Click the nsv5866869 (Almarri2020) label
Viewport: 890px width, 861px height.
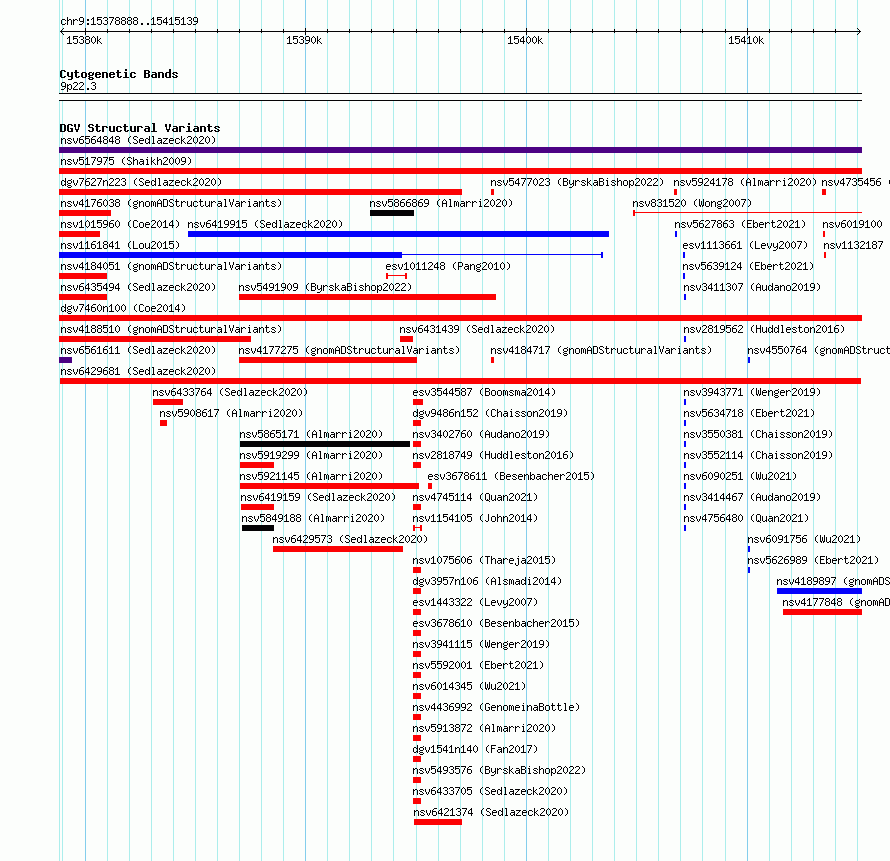click(441, 203)
